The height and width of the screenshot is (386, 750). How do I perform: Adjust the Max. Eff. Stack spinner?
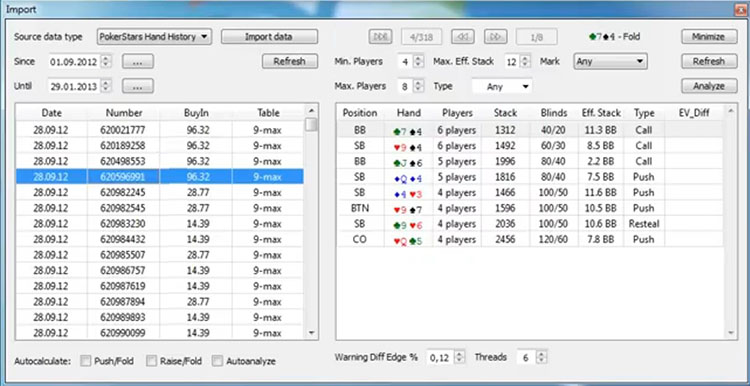(525, 62)
